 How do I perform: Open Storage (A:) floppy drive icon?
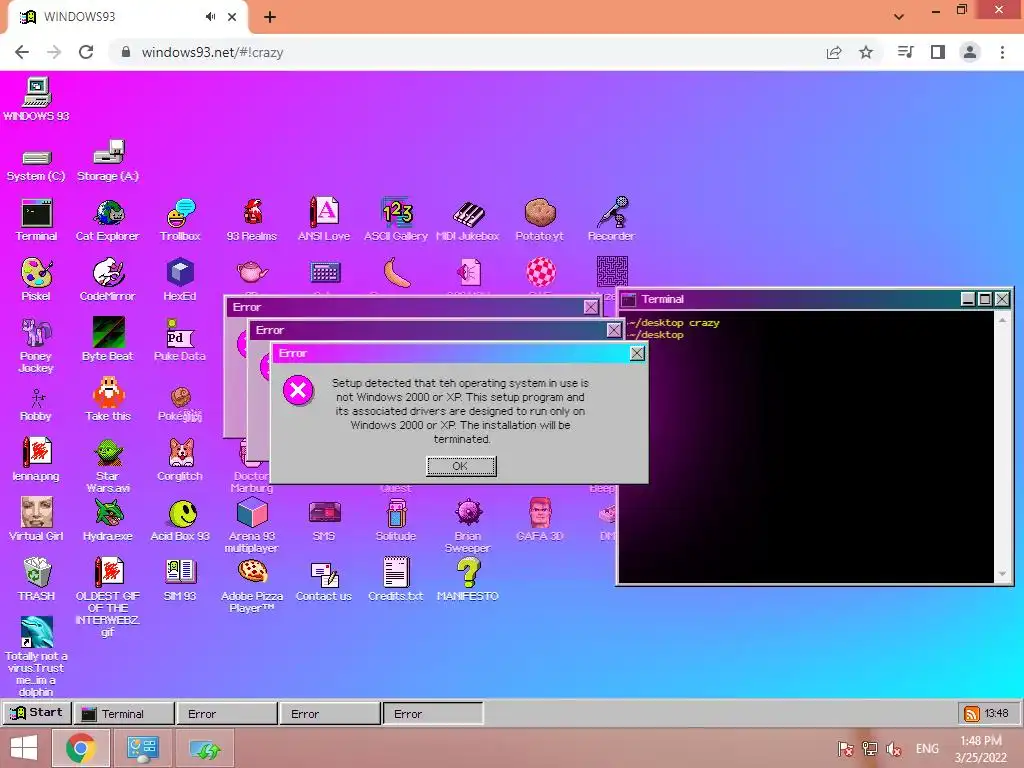point(108,161)
